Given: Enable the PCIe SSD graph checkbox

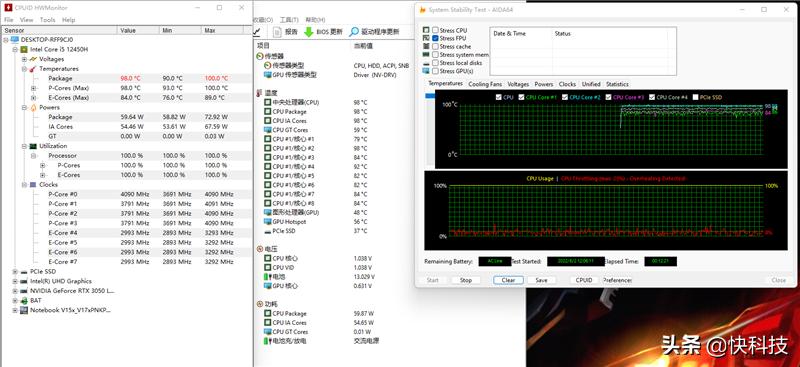Looking at the screenshot, I should coord(696,97).
